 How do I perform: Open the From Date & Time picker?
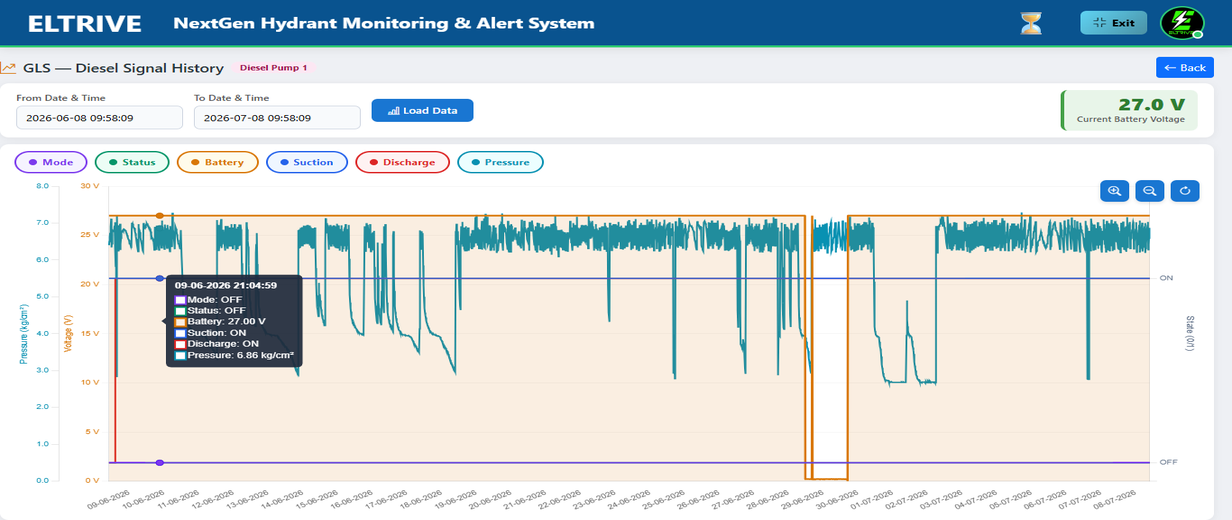pos(99,117)
